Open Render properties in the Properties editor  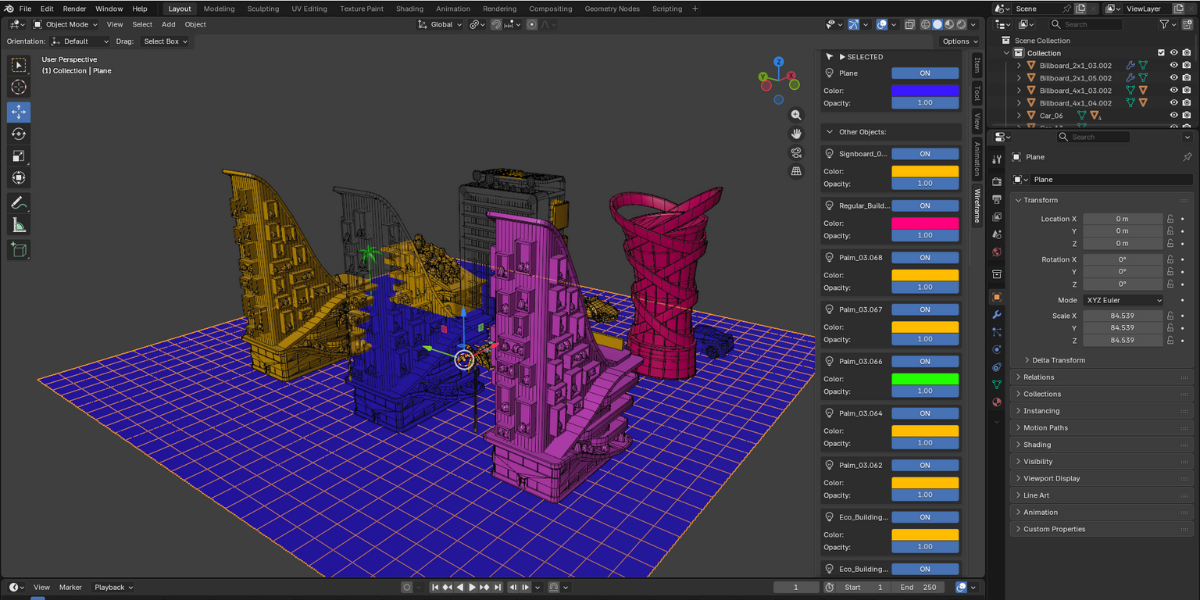coord(996,181)
